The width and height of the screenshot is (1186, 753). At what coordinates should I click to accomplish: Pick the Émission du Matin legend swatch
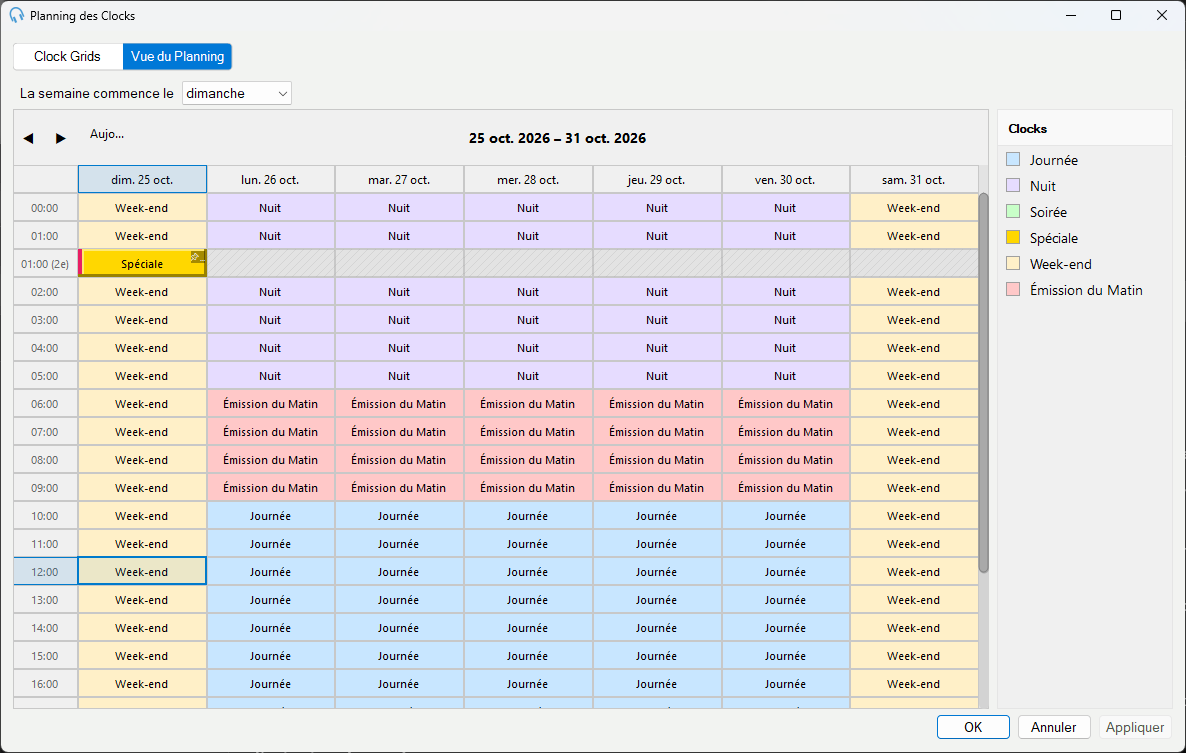[1013, 290]
